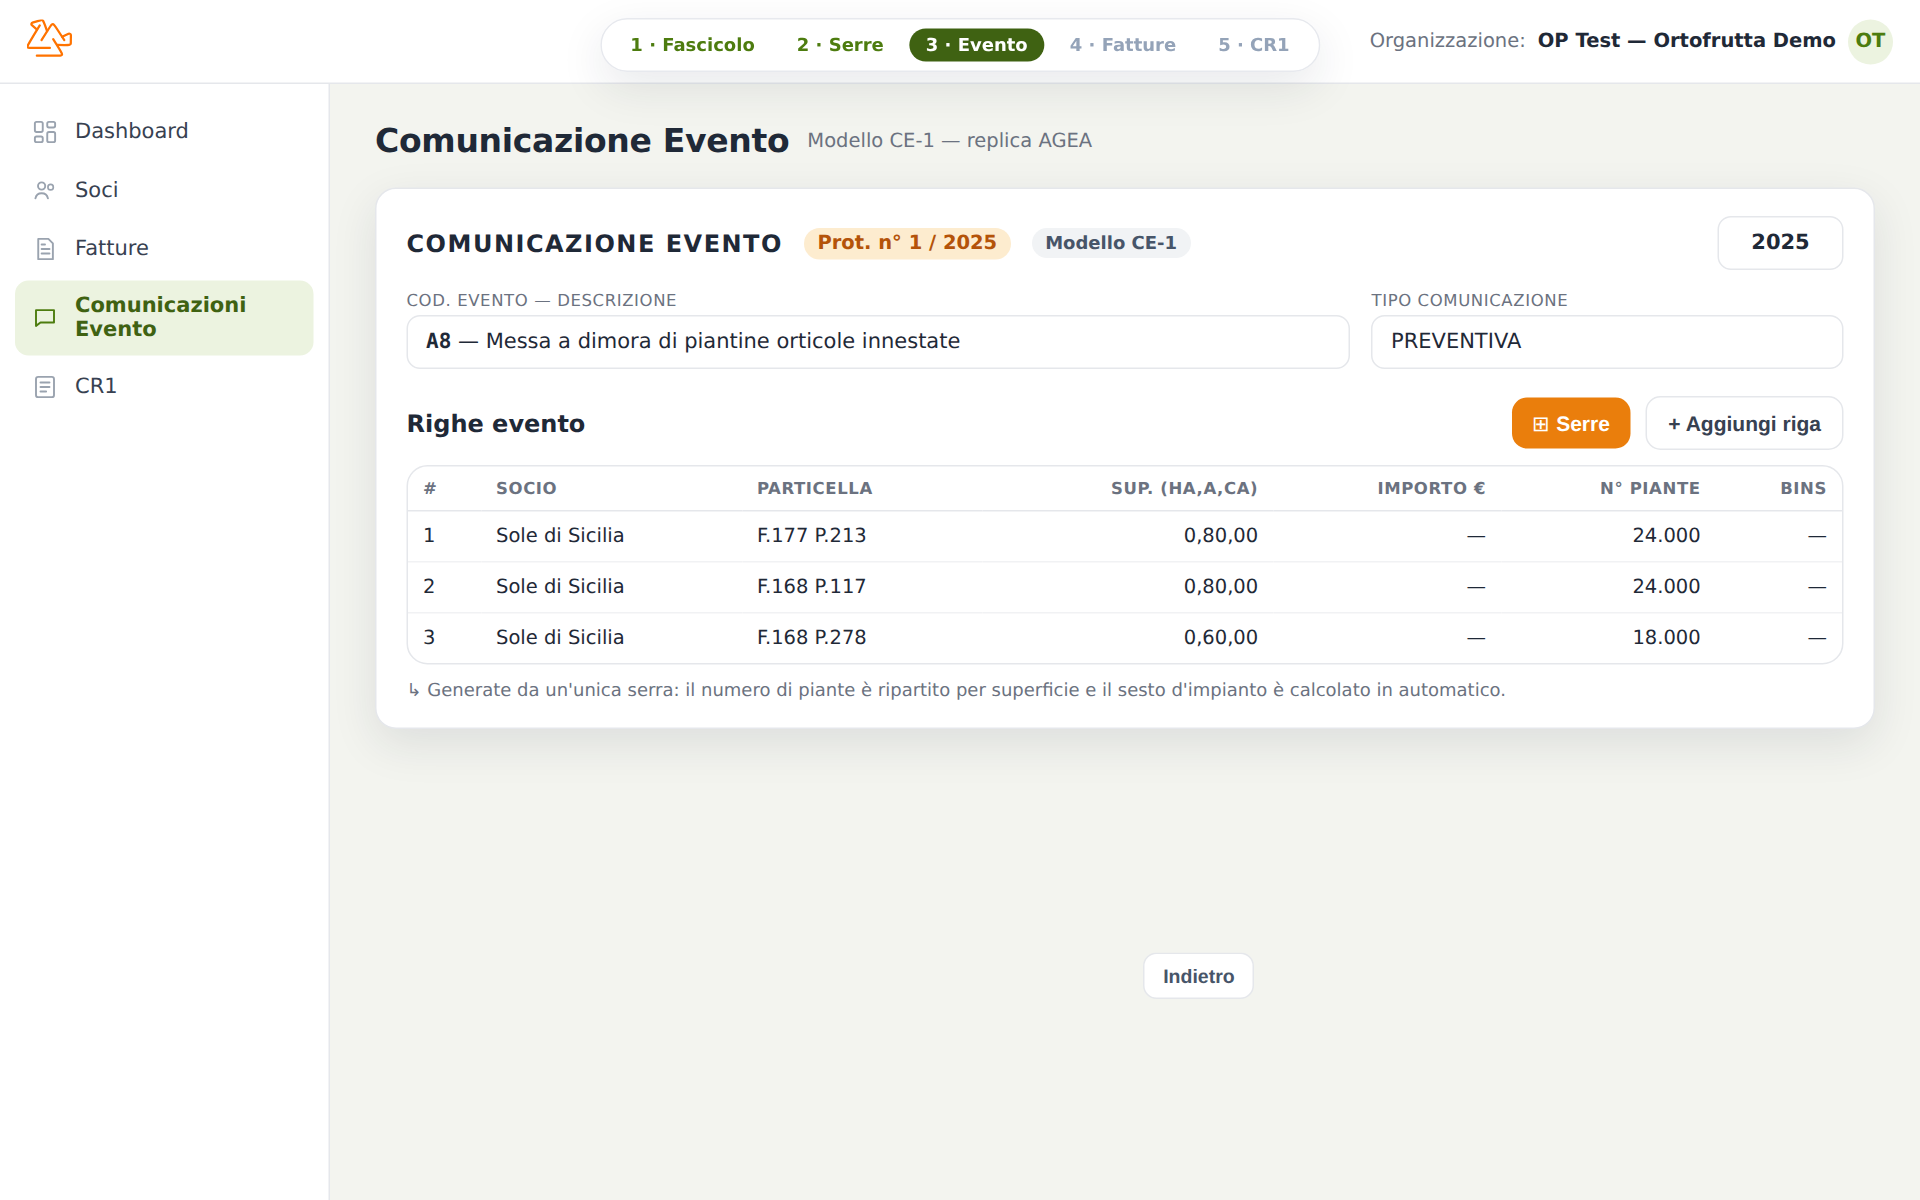Click superficie value 0,60,00
Viewport: 1920px width, 1200px height.
tap(1221, 638)
